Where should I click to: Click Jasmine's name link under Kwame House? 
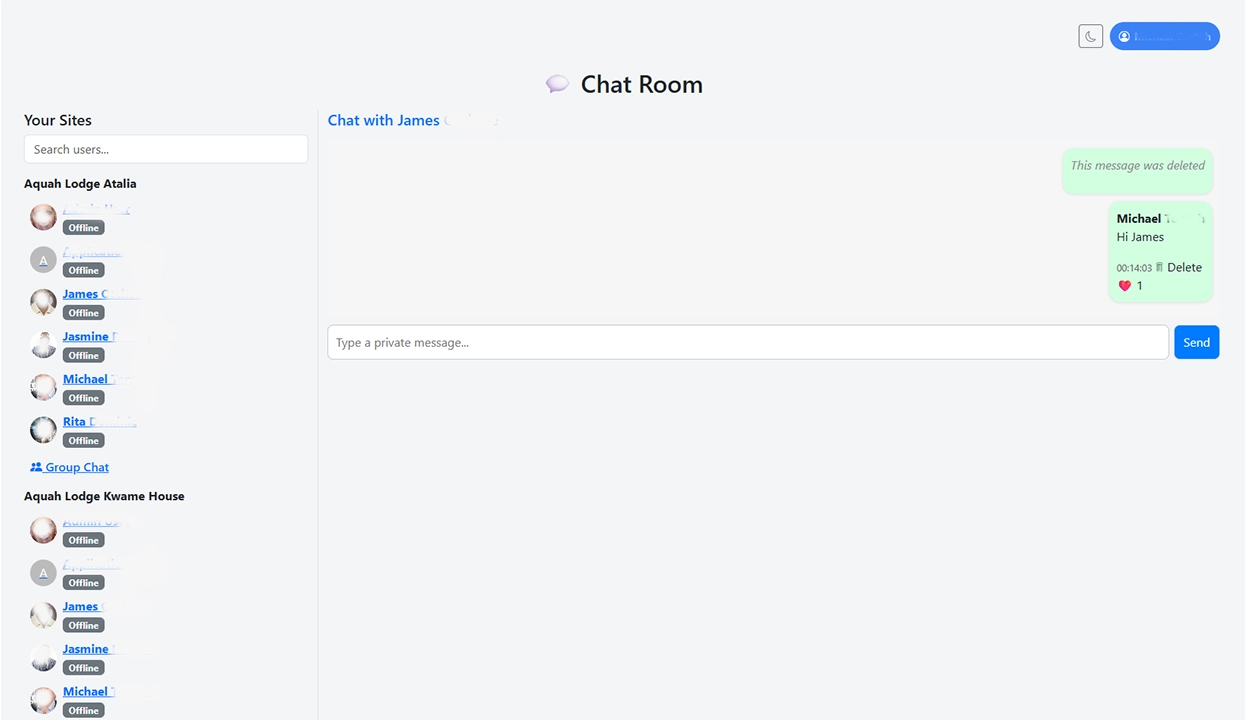[x=87, y=648]
